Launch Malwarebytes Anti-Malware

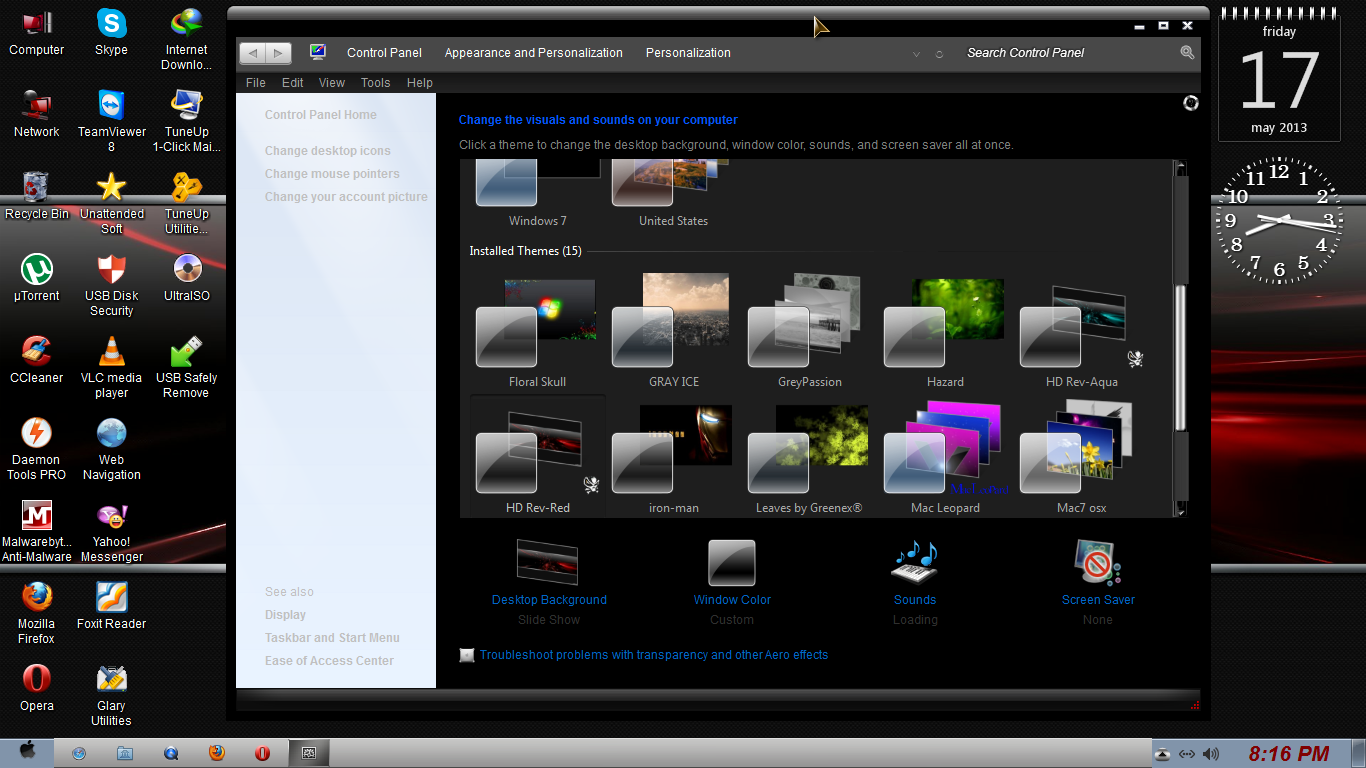coord(37,531)
